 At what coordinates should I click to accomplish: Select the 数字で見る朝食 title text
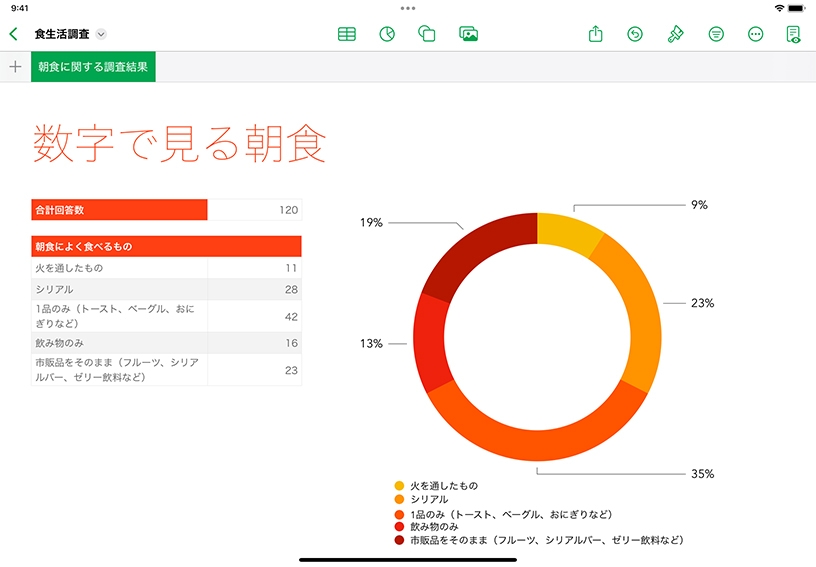click(x=179, y=144)
